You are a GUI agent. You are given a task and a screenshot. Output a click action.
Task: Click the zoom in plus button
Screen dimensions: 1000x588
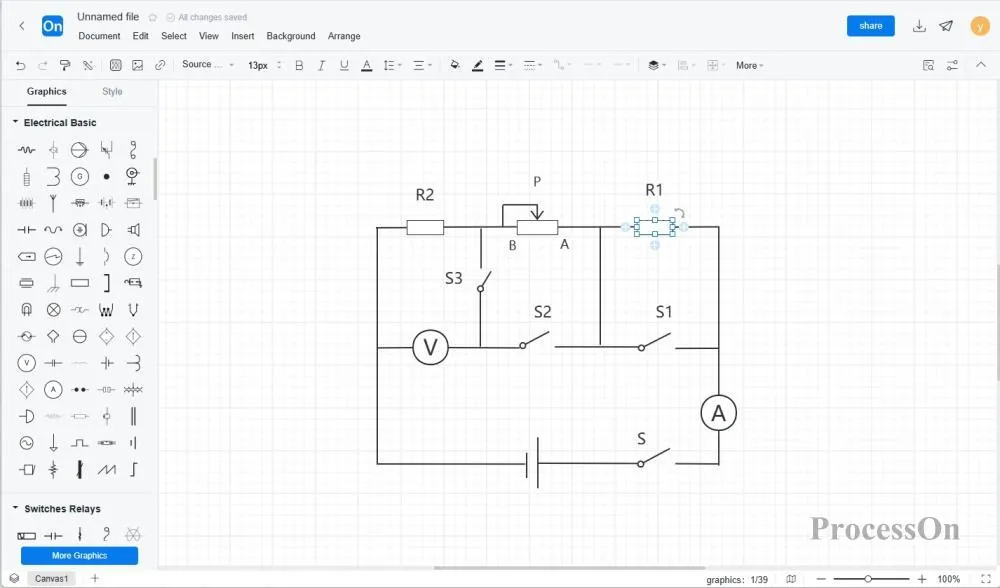point(922,579)
